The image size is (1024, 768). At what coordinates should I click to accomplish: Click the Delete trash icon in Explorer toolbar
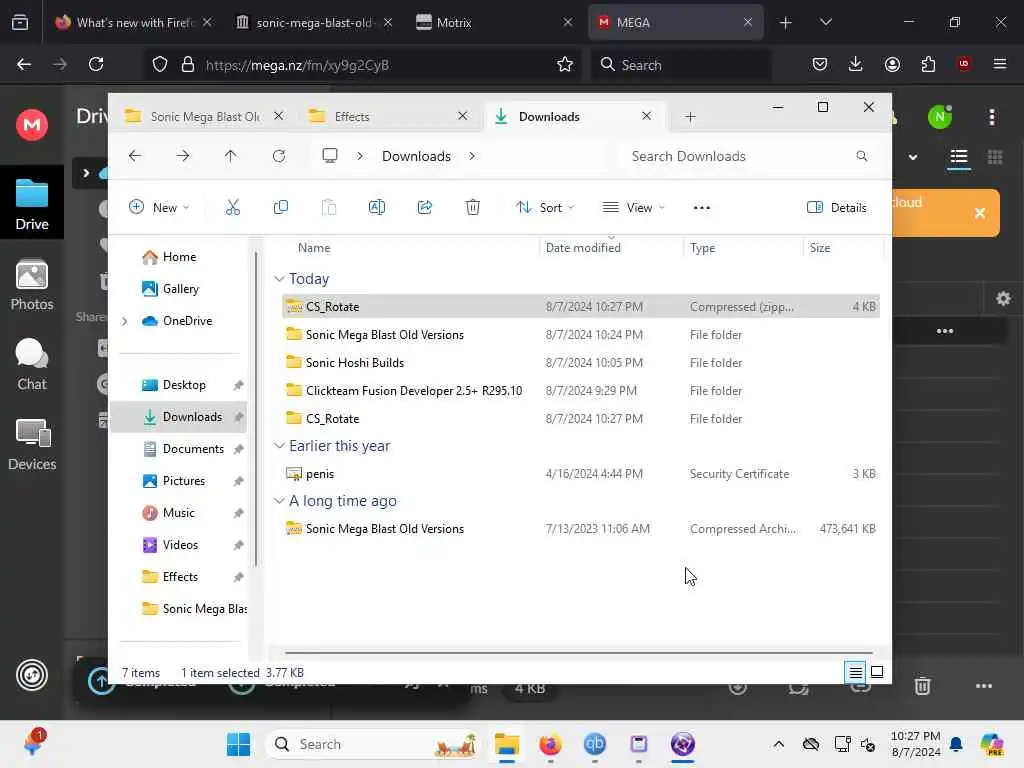click(473, 208)
